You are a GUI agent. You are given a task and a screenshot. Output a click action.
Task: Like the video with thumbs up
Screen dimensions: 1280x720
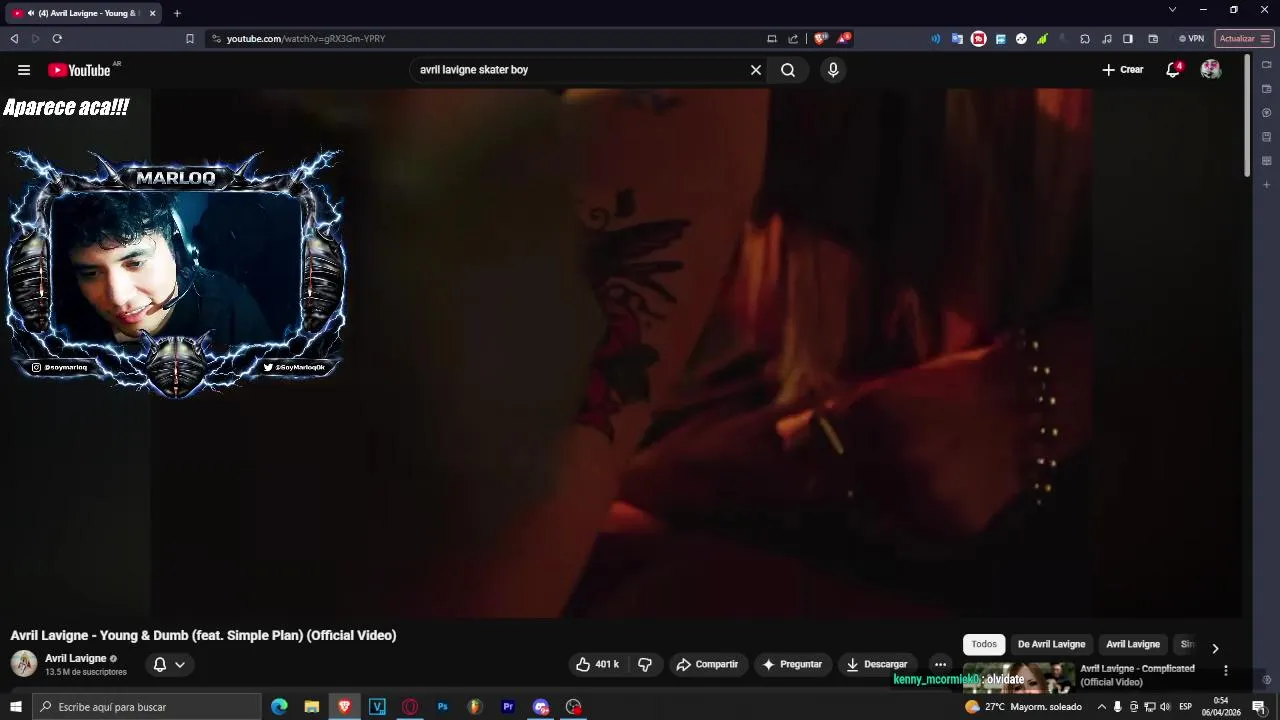tap(597, 664)
